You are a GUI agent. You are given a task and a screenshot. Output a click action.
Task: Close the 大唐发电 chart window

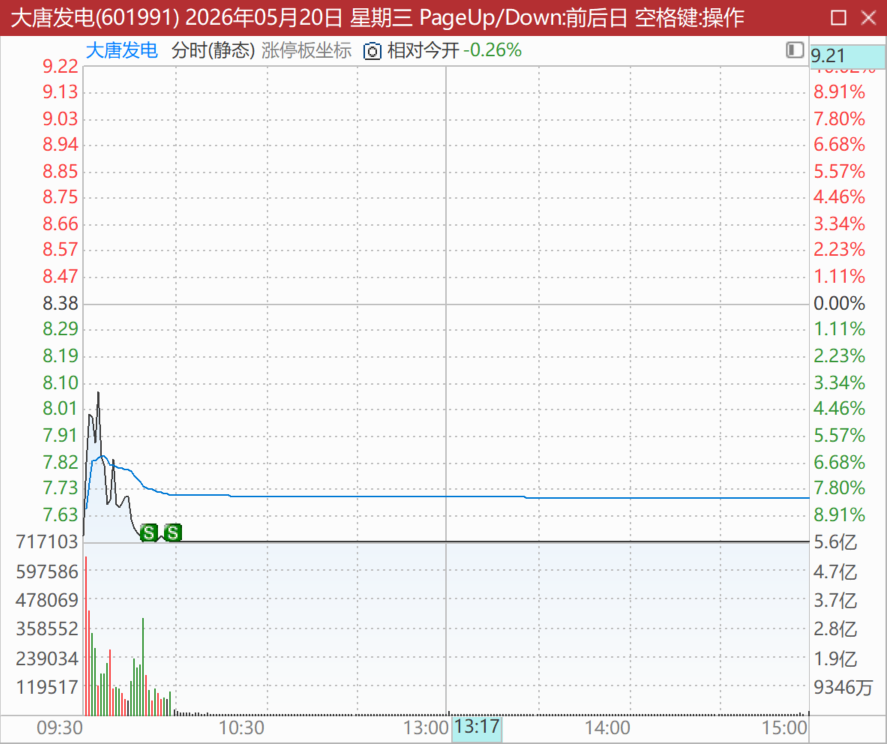coord(868,18)
